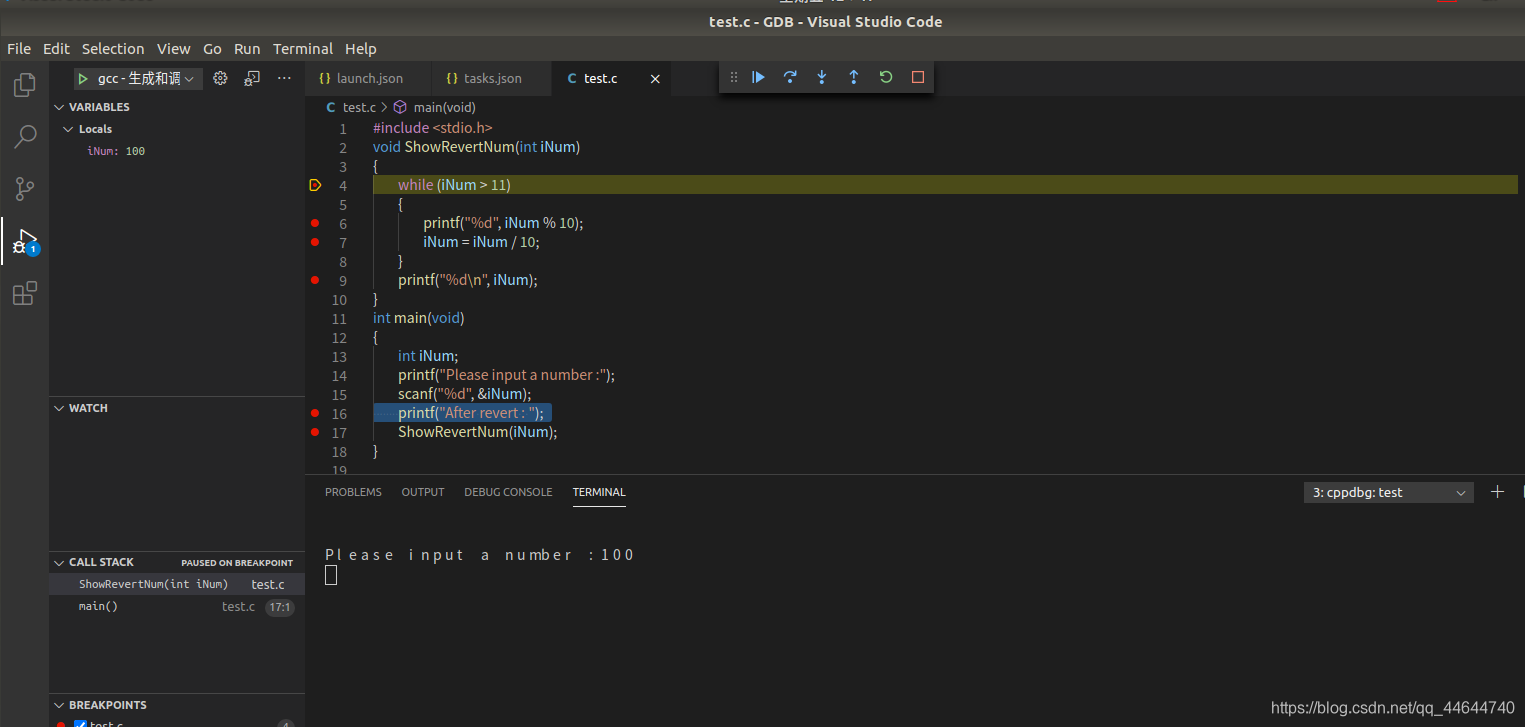Open the Selection menu
The height and width of the screenshot is (727, 1525).
click(113, 48)
